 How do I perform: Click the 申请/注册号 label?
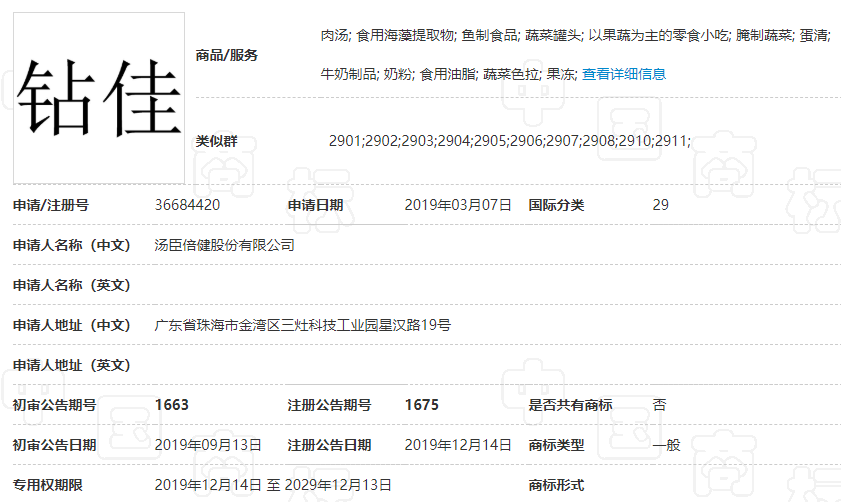point(51,205)
